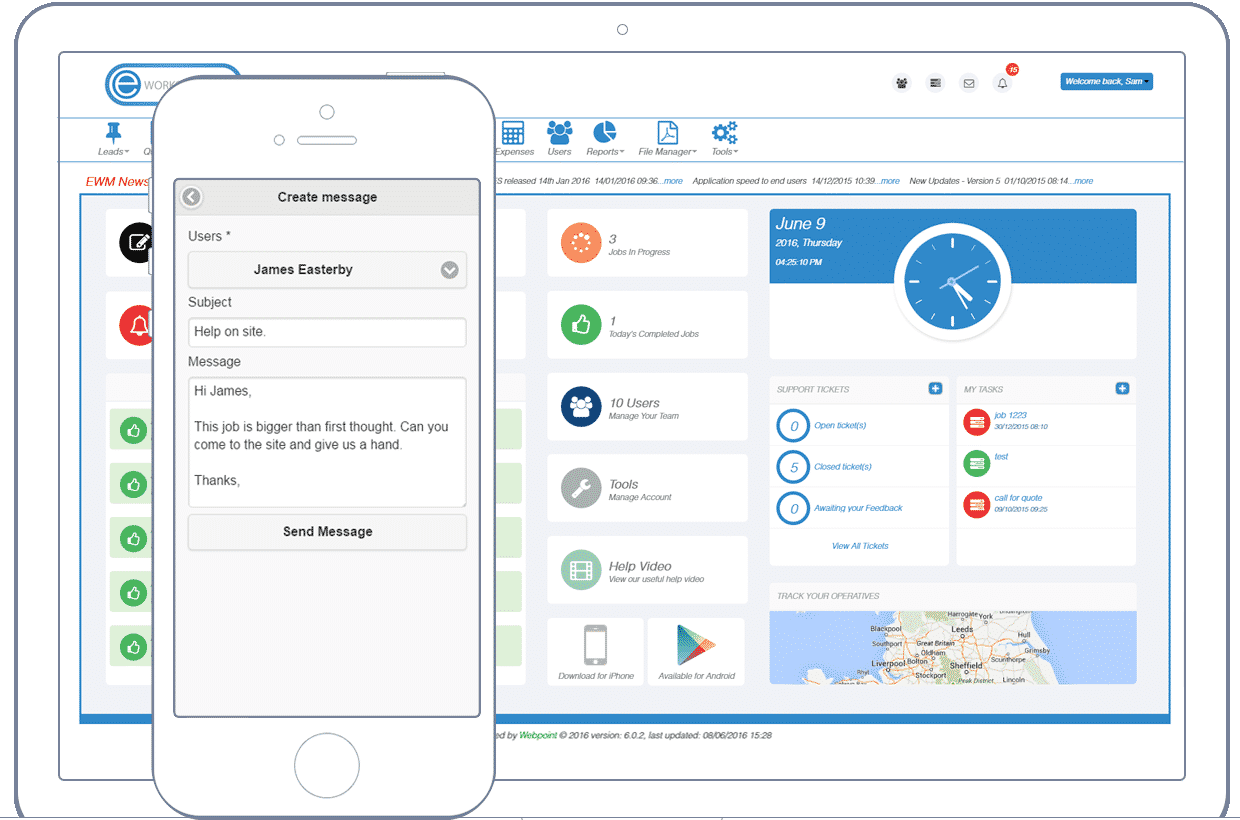Viewport: 1240px width, 820px height.
Task: Open the Open ticket(s) link
Action: point(840,426)
